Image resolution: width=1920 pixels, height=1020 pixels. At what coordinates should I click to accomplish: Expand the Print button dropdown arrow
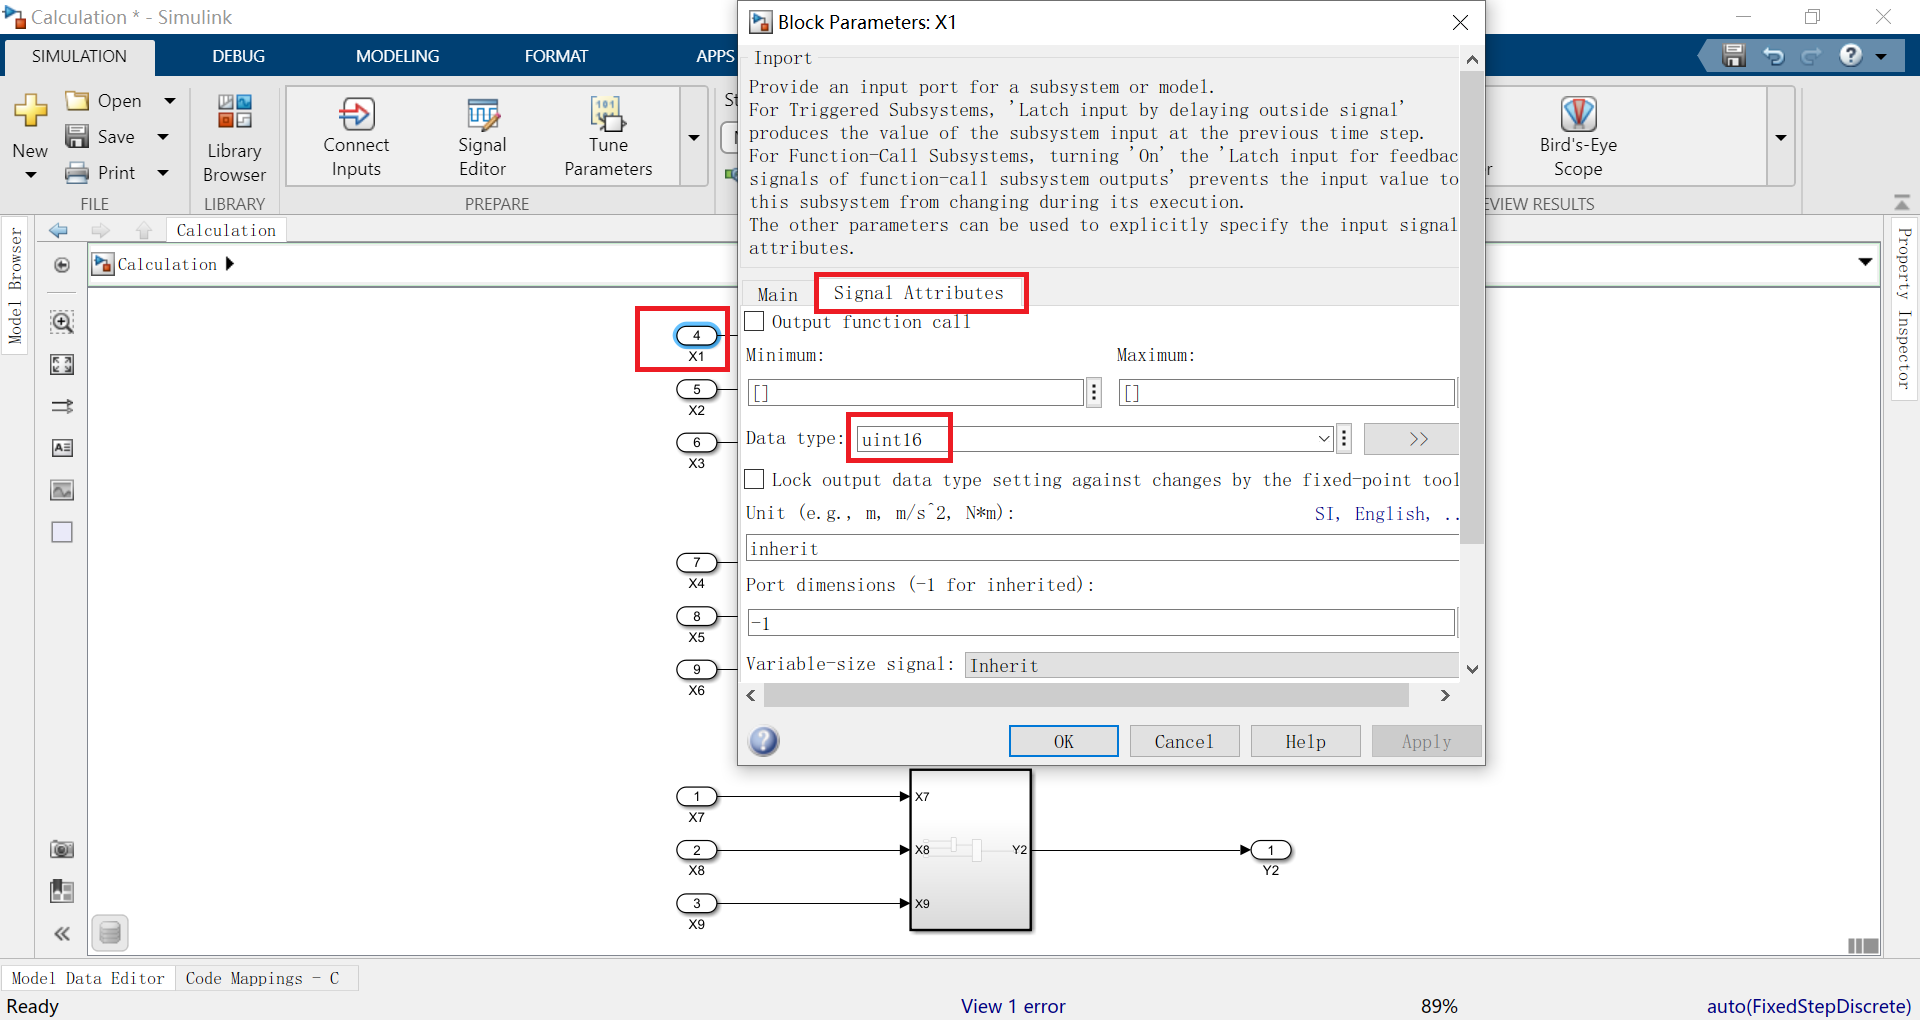point(163,173)
